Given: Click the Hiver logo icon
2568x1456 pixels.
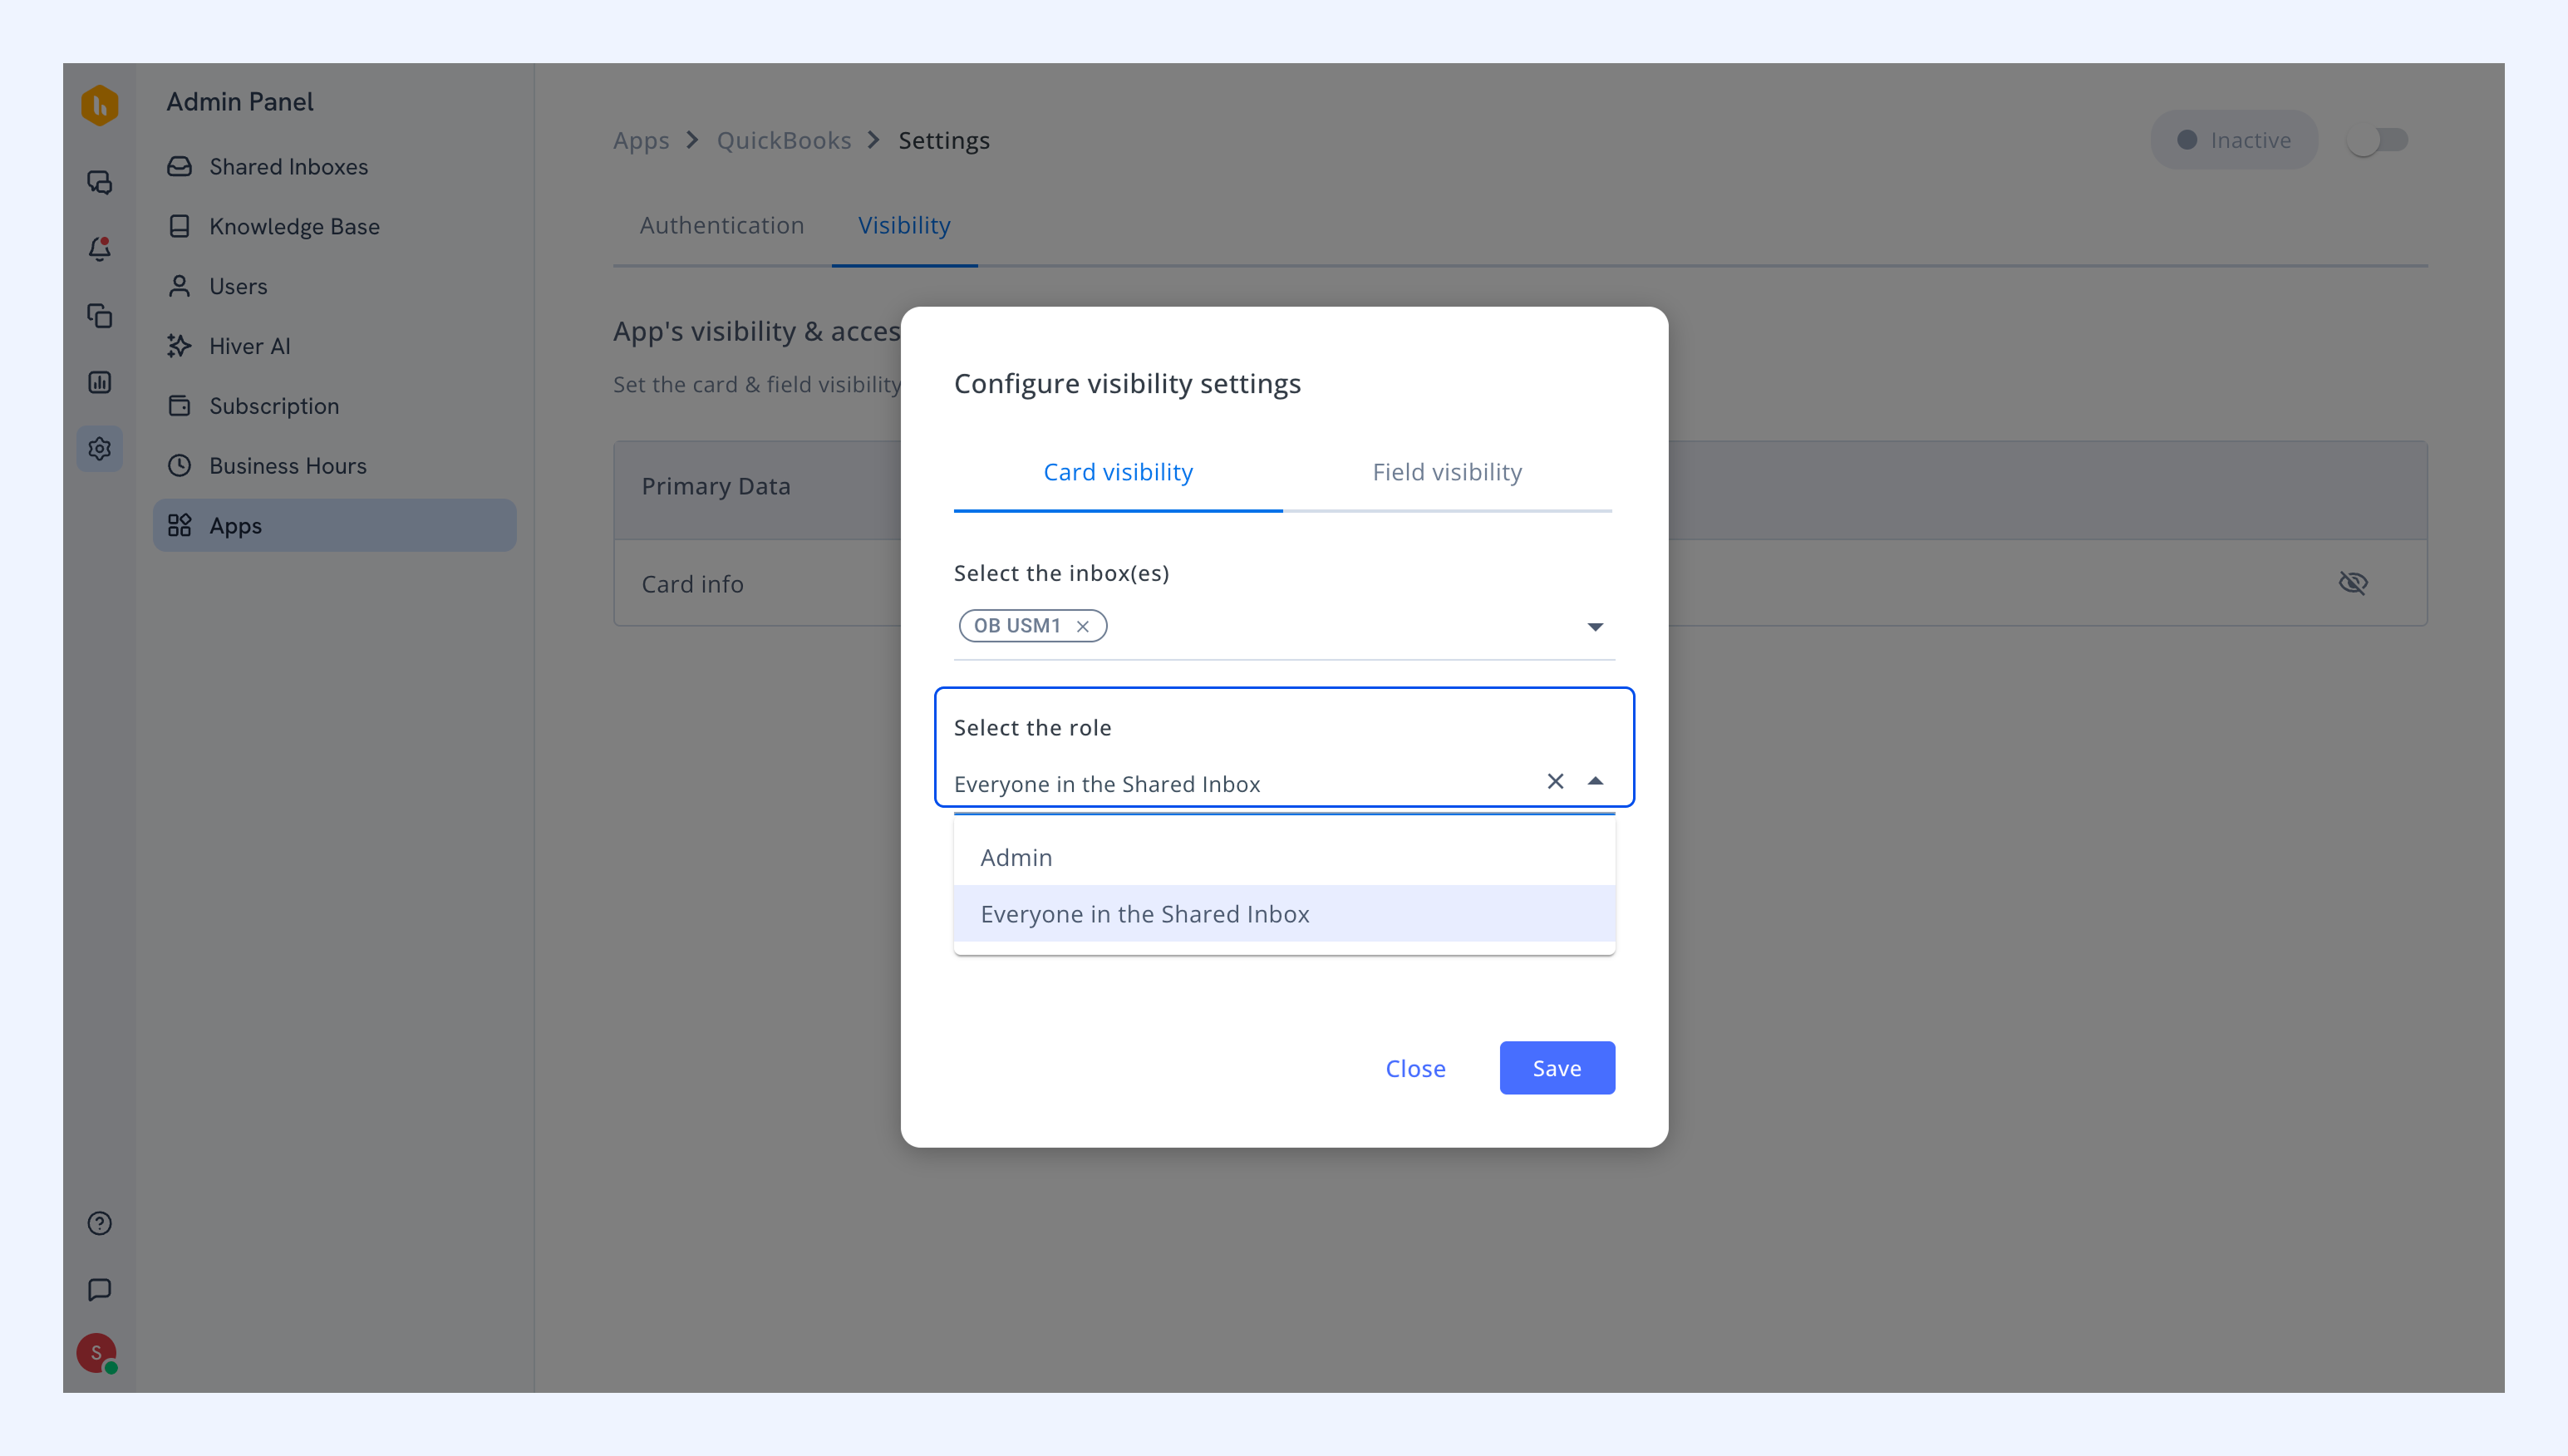Looking at the screenshot, I should pos(99,105).
